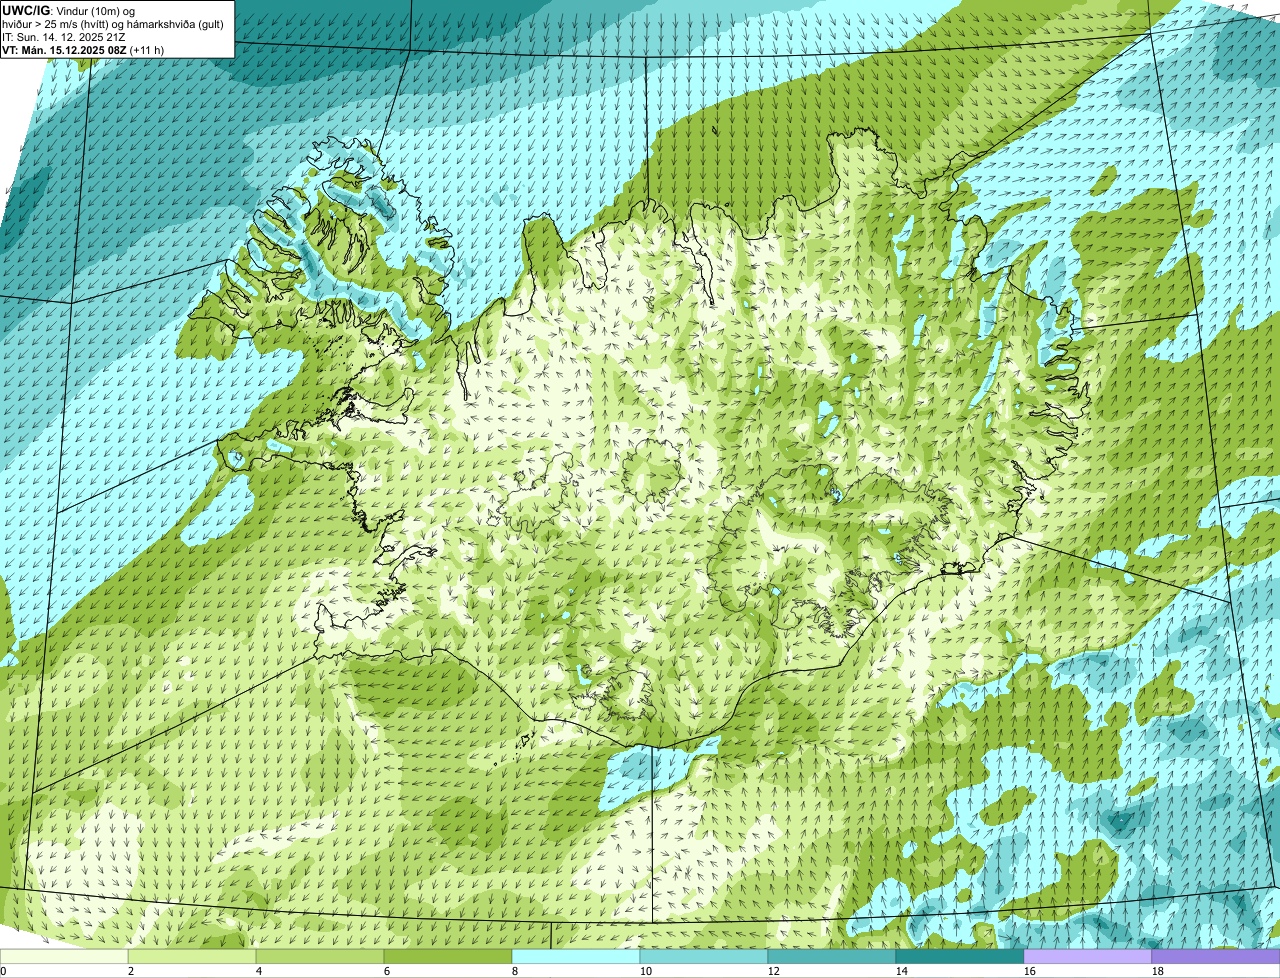Click the '6' legend scale label
The image size is (1280, 978).
pyautogui.click(x=387, y=971)
